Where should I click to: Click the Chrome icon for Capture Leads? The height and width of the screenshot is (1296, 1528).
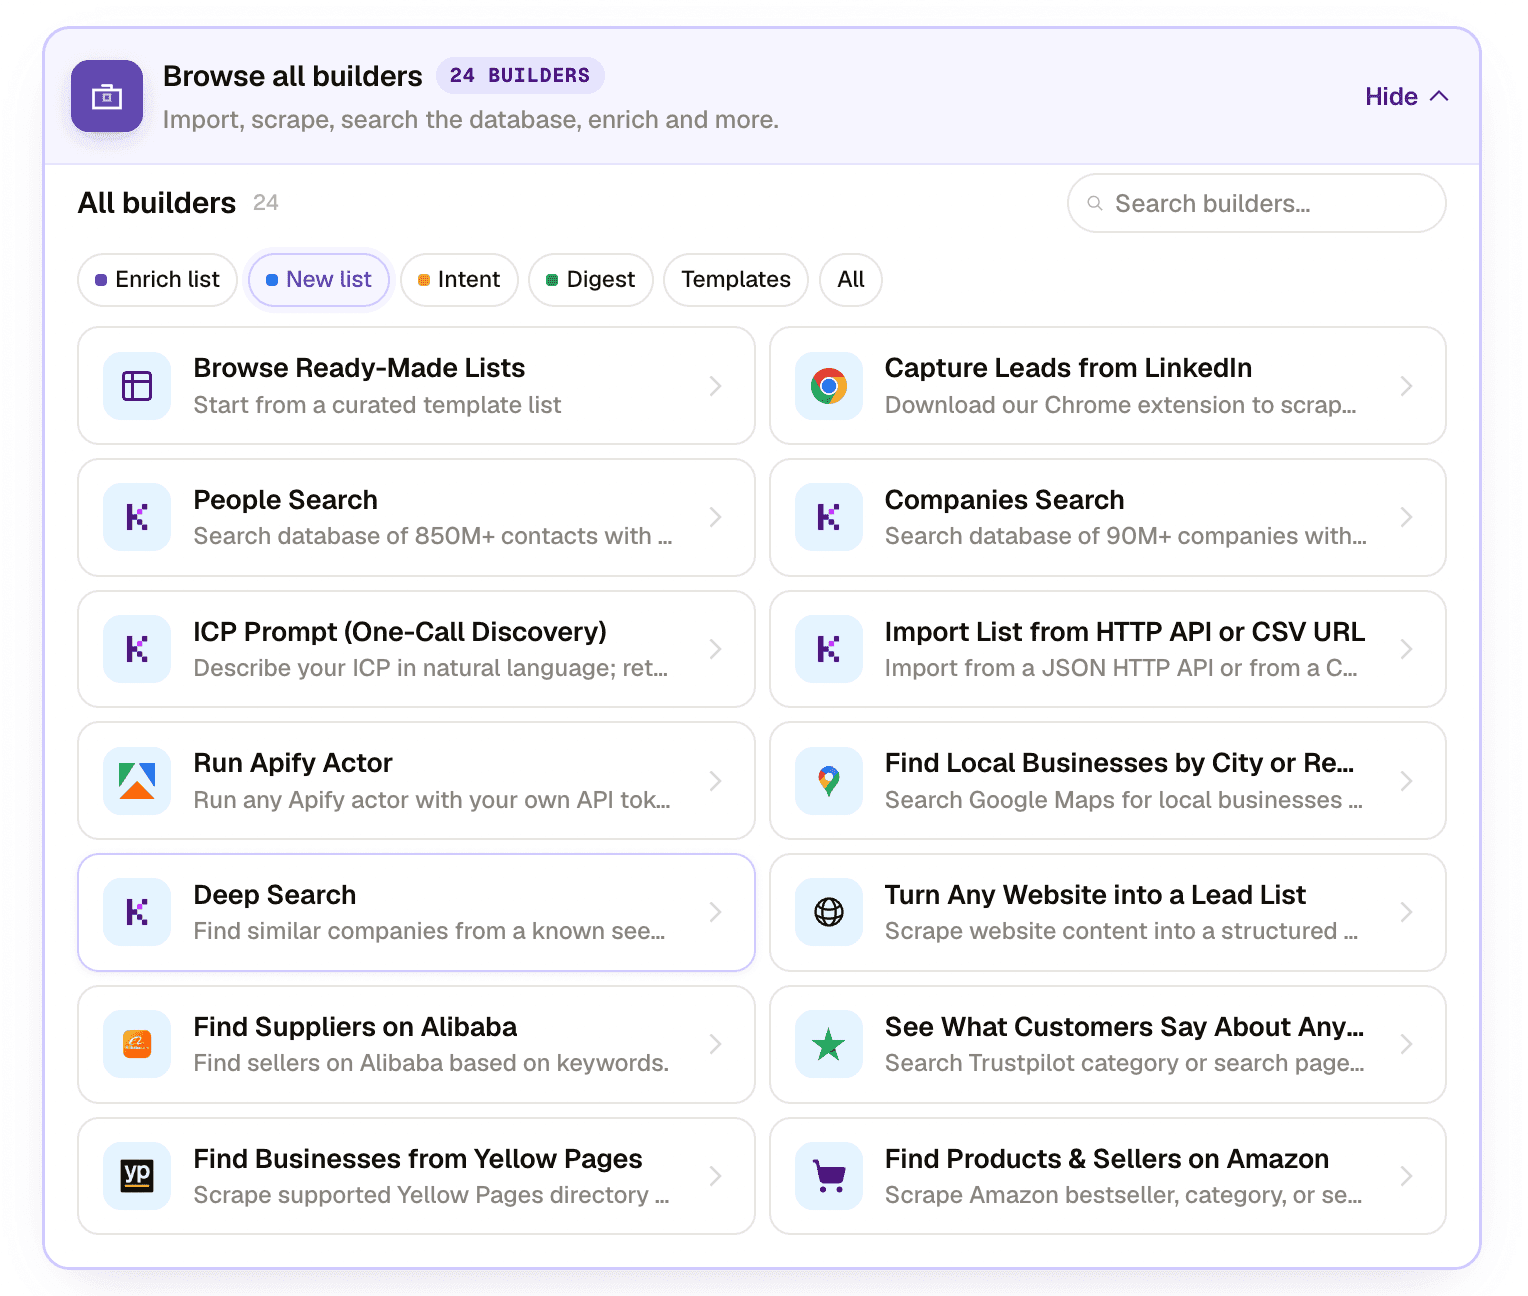829,386
